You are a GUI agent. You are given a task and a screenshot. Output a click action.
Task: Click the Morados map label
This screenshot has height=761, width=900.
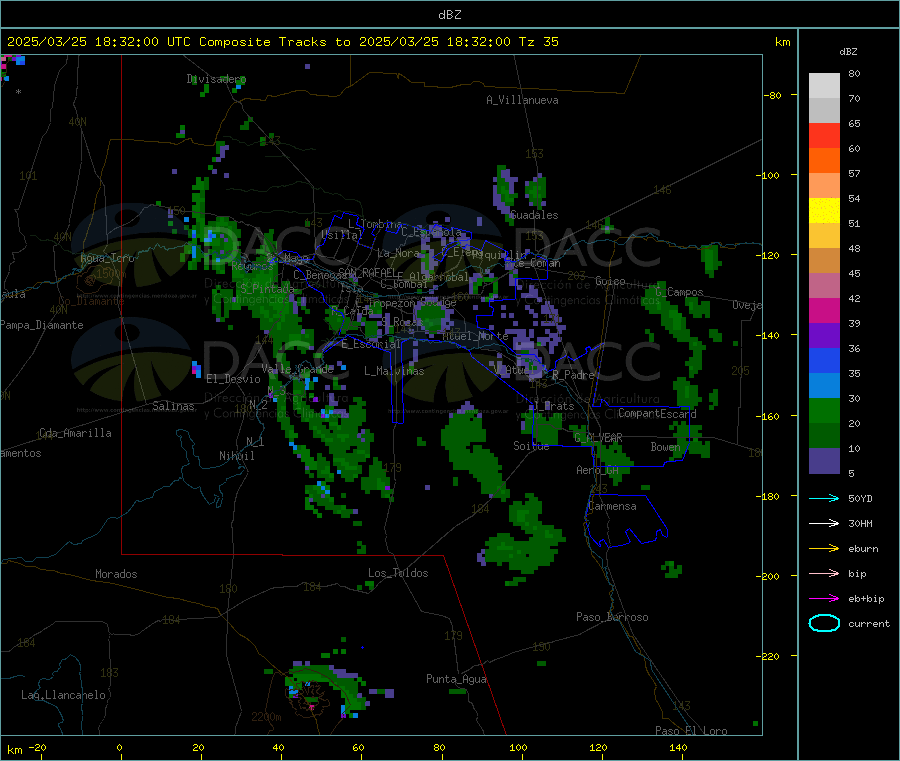pyautogui.click(x=116, y=574)
